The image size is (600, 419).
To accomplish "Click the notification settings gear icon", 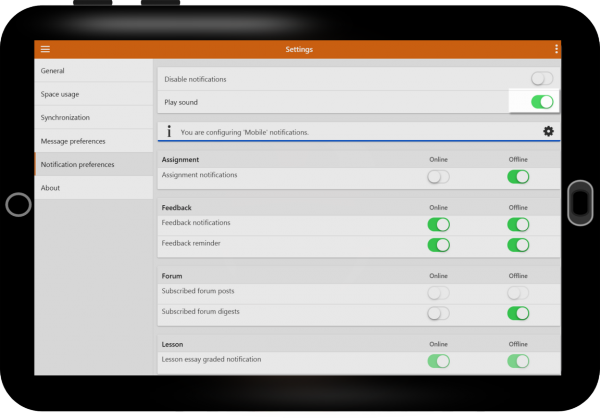I will tap(548, 131).
